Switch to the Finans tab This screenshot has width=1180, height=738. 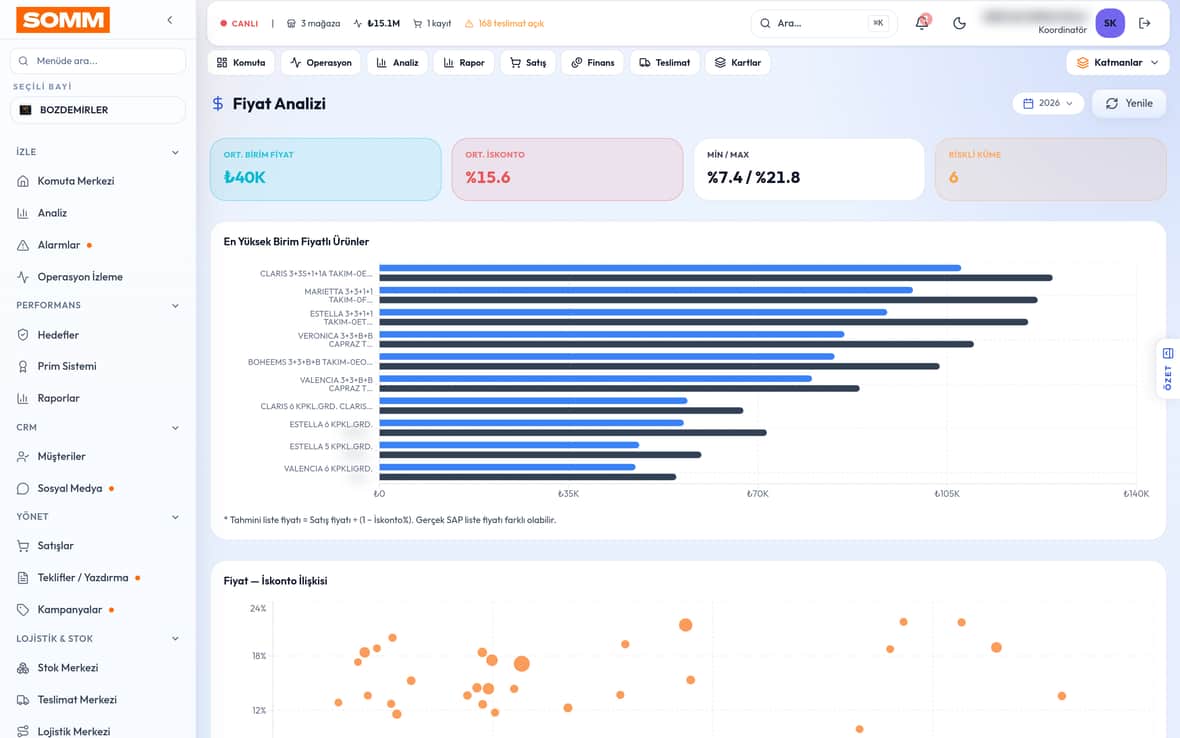[593, 62]
